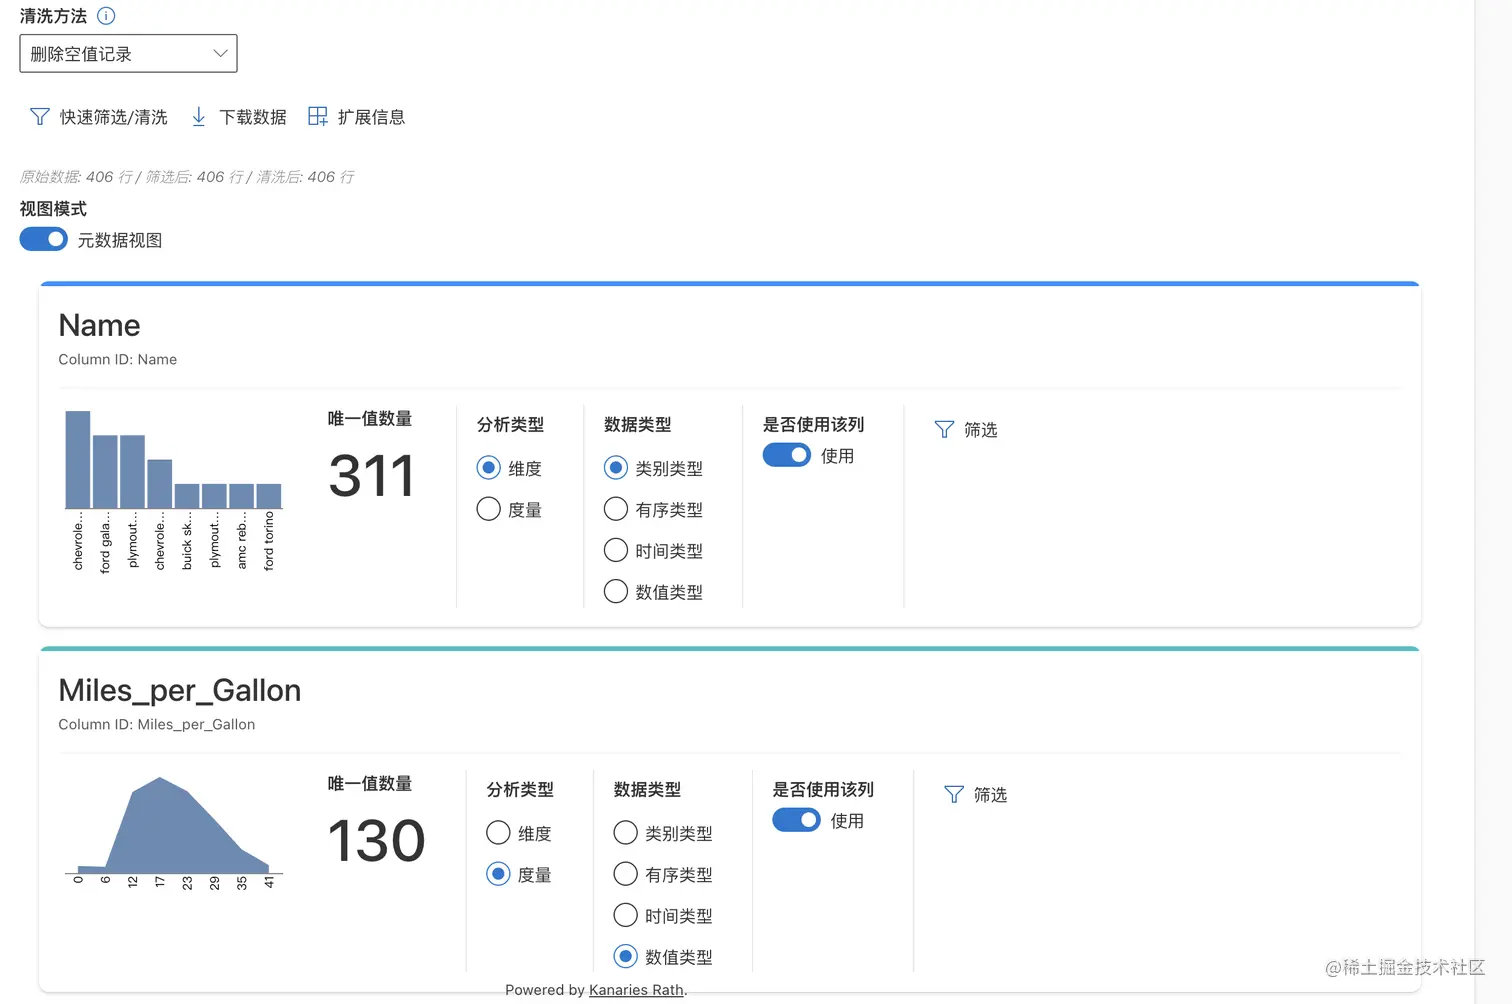Toggle 元数据视图 view mode switch

[x=42, y=239]
